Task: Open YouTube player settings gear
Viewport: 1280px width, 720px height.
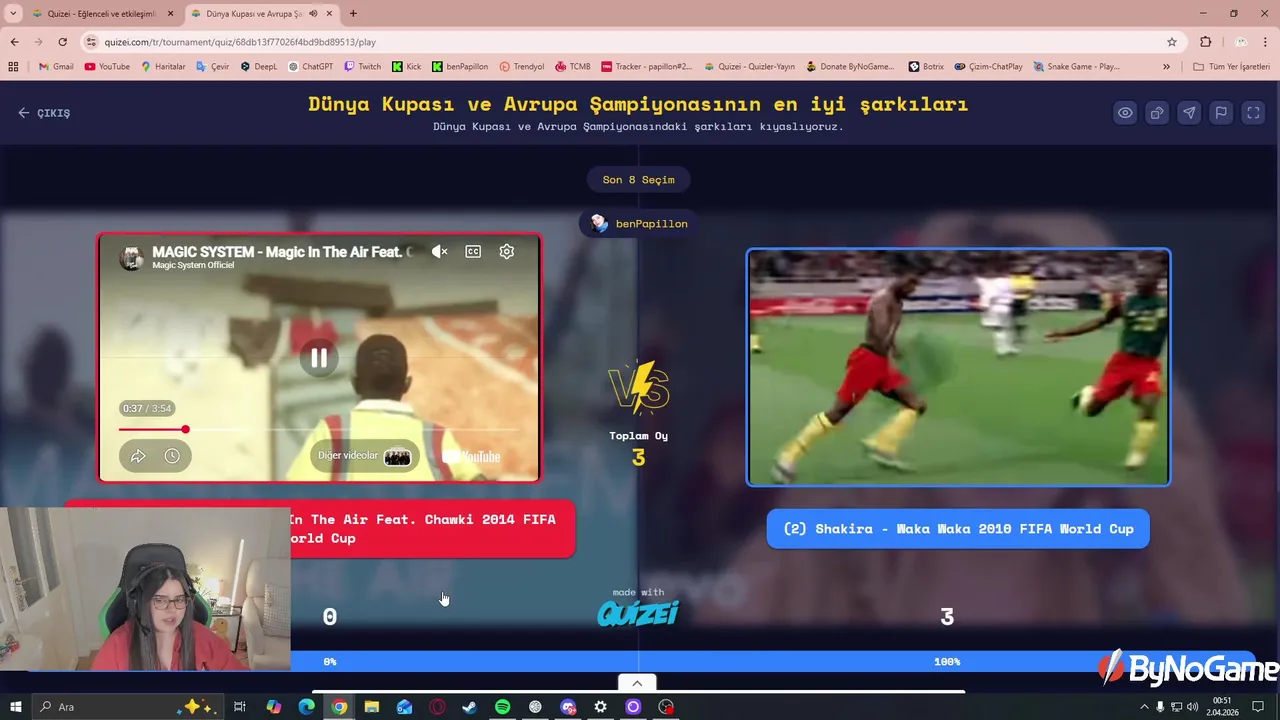Action: click(x=507, y=252)
